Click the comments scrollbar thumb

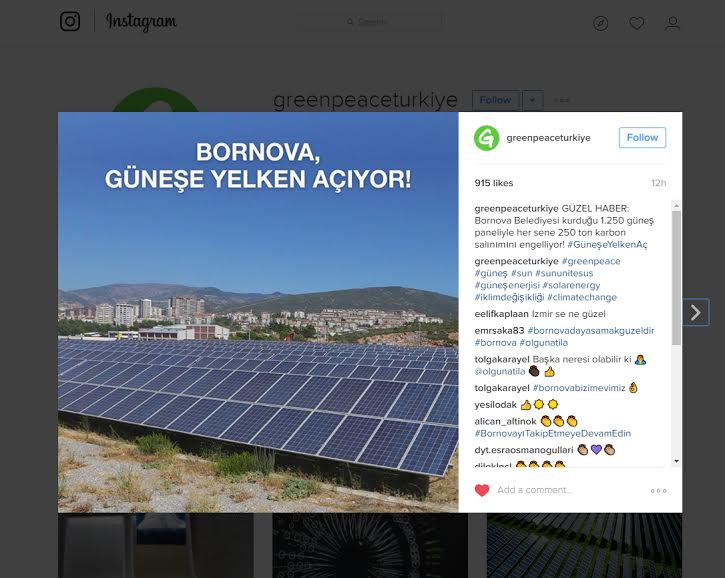tap(676, 277)
